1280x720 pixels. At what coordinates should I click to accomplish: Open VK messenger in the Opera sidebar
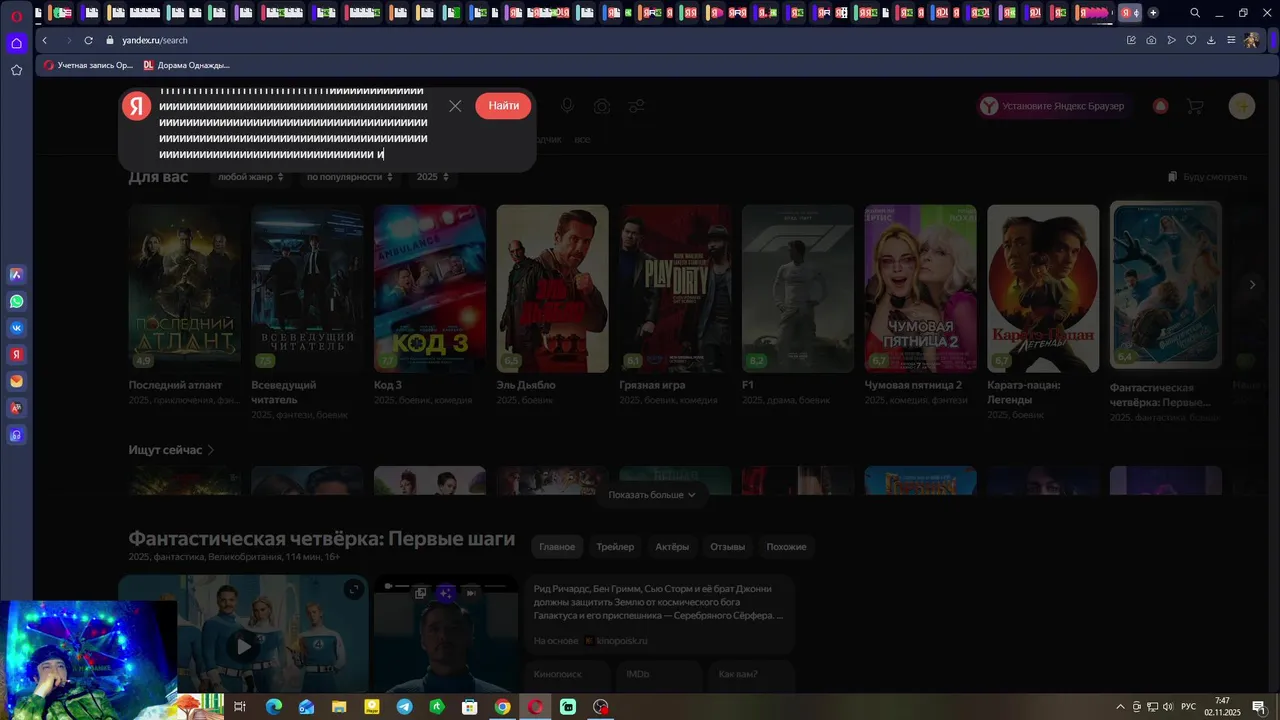point(16,328)
